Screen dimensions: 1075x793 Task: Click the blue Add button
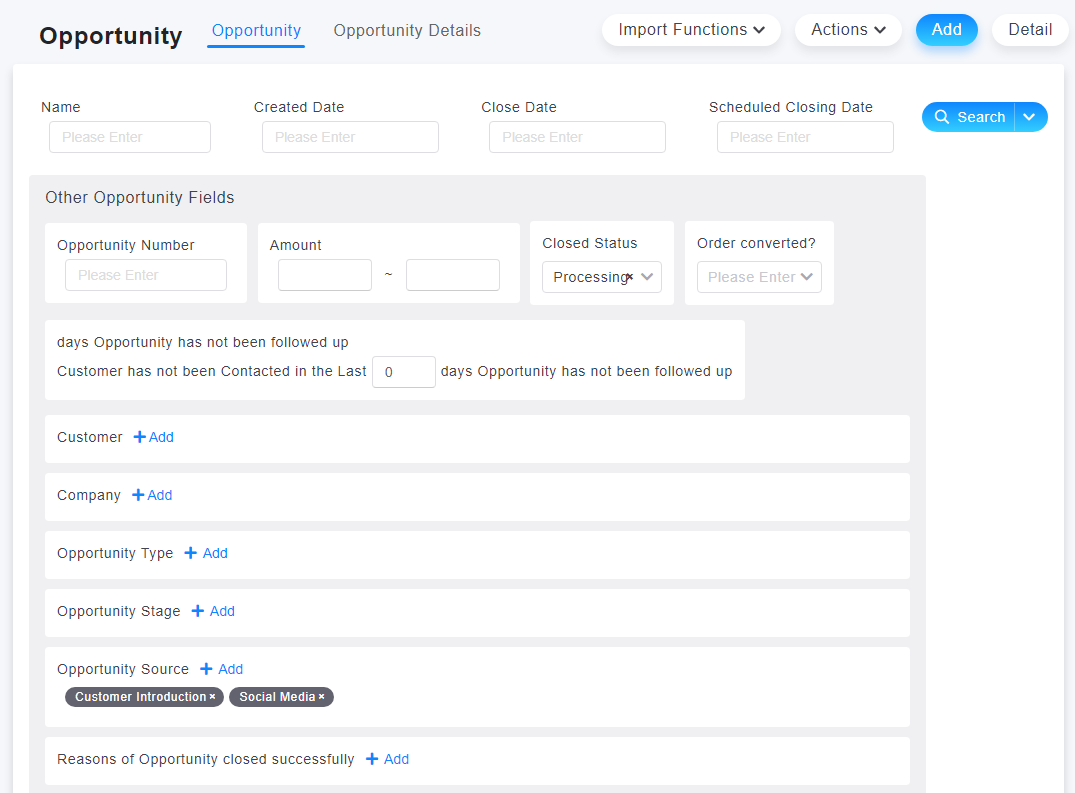(x=946, y=30)
